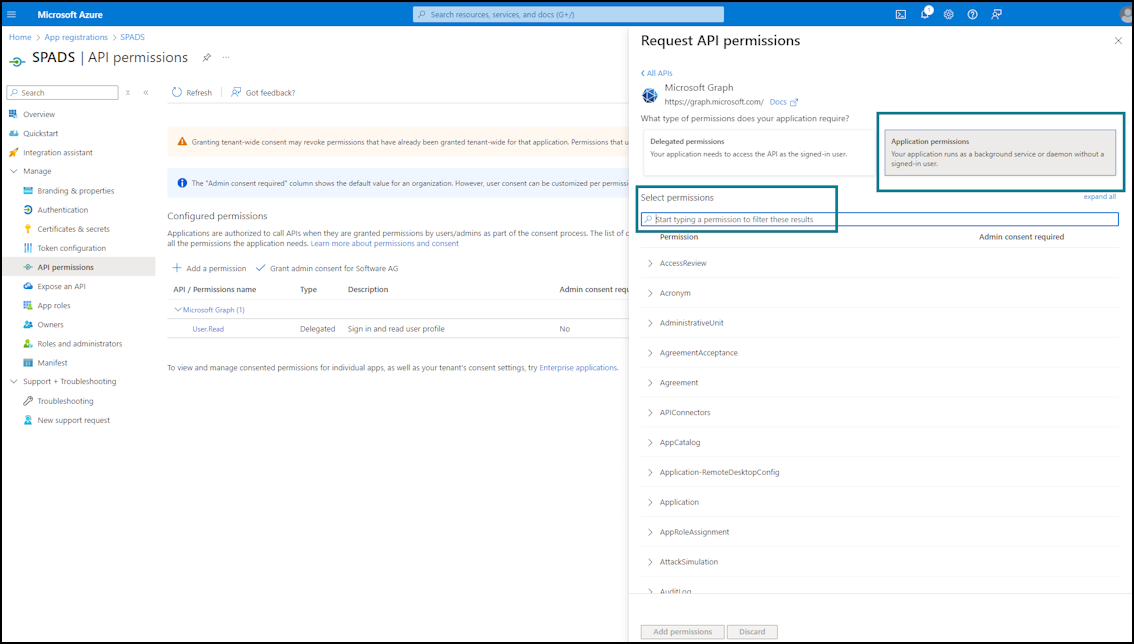1134x644 pixels.
Task: Expand the Application-RemoteDesktopConfig group
Action: click(x=650, y=473)
